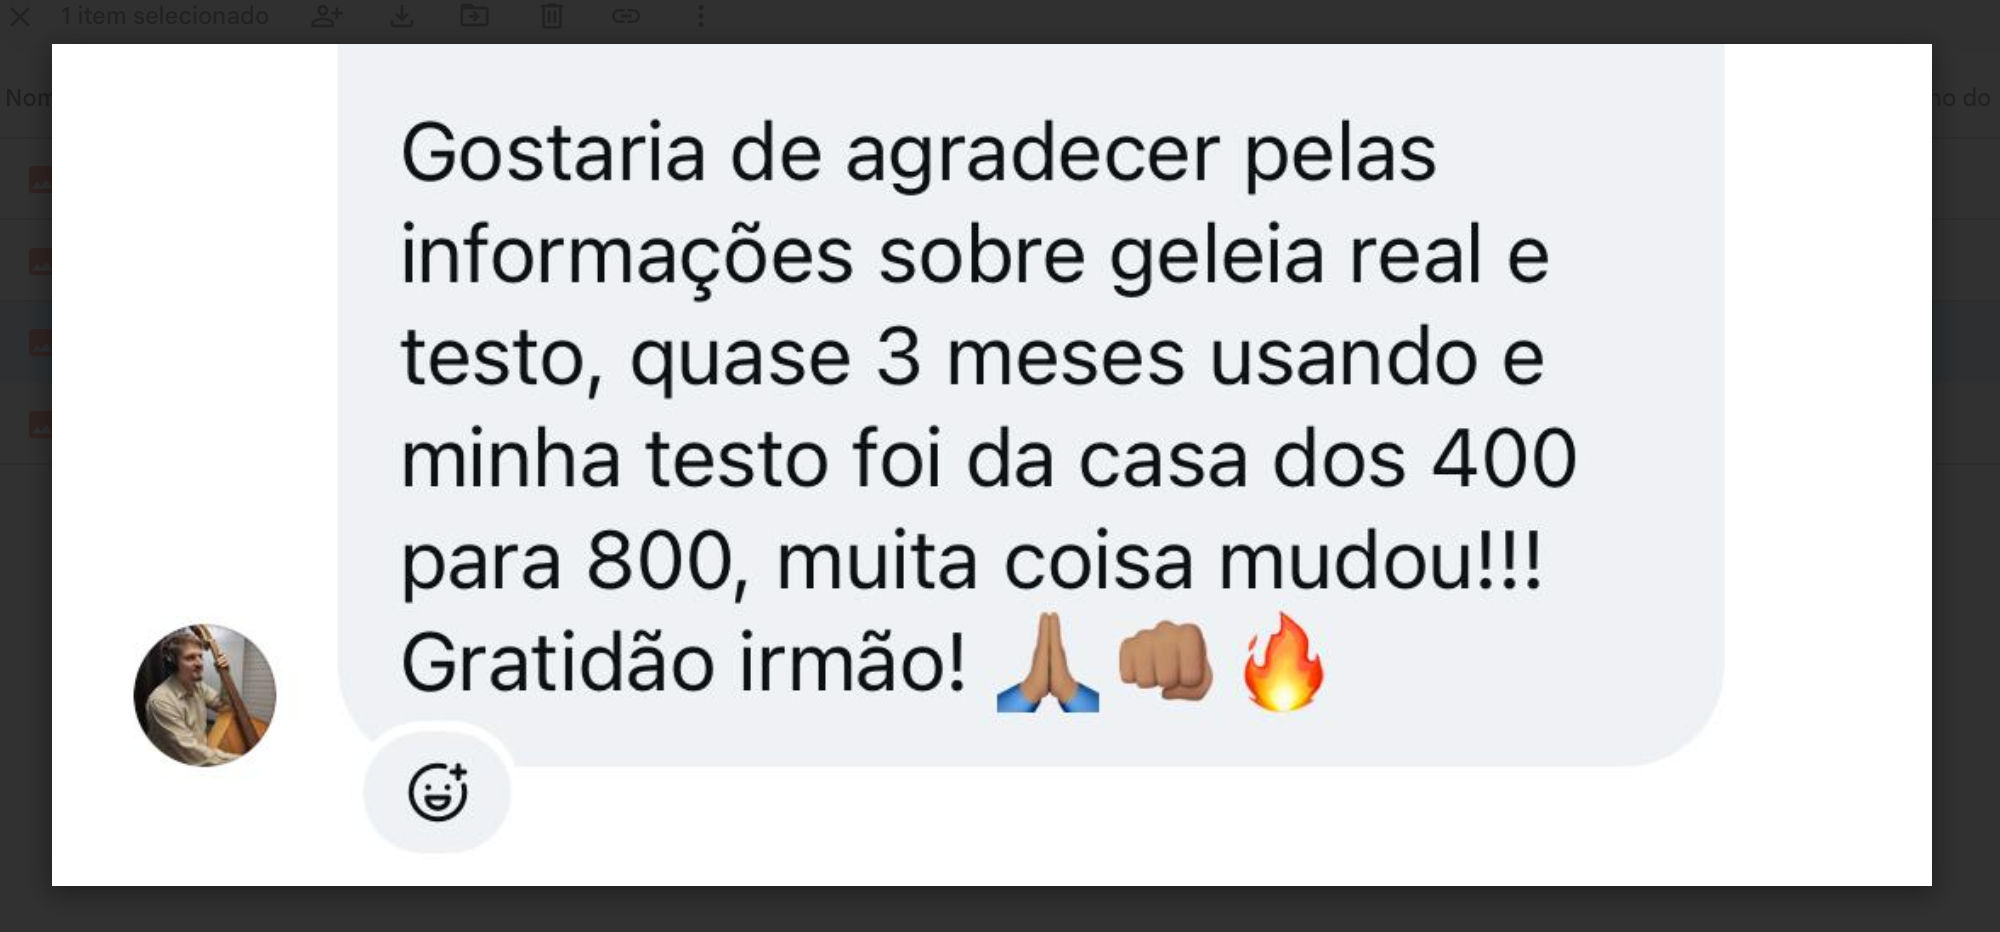Open the three-dot more actions menu
Image resolution: width=2000 pixels, height=932 pixels.
[x=700, y=16]
